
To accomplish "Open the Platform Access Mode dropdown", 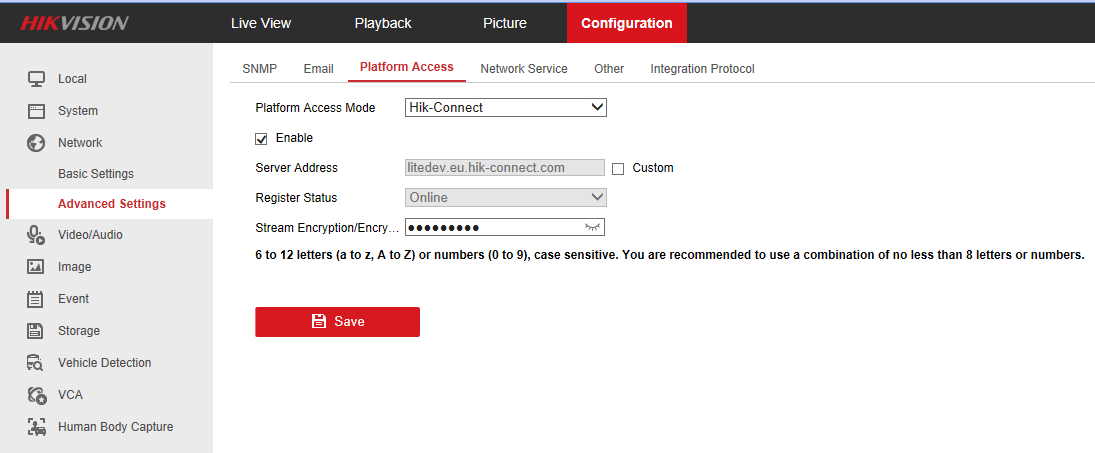I will tap(506, 107).
